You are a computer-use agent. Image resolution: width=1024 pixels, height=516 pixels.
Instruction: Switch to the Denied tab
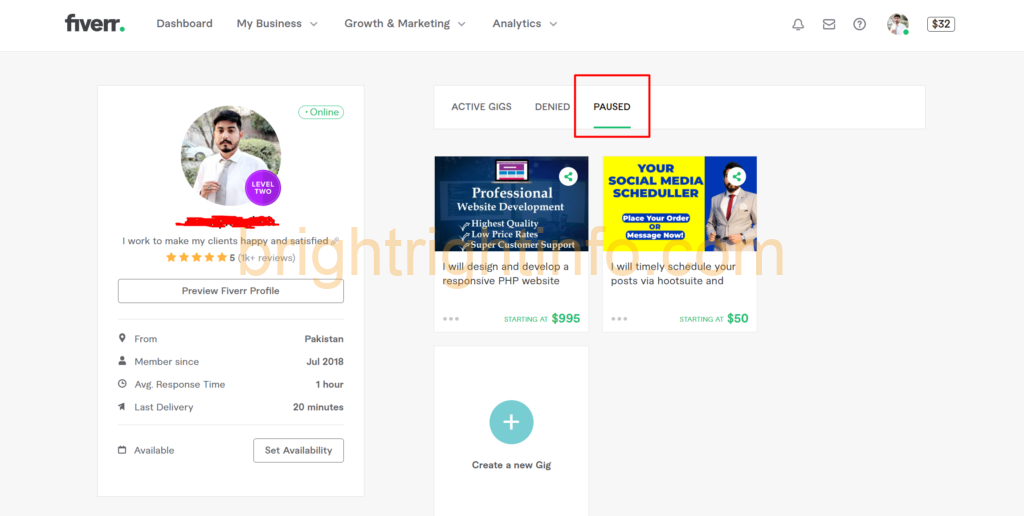(552, 106)
